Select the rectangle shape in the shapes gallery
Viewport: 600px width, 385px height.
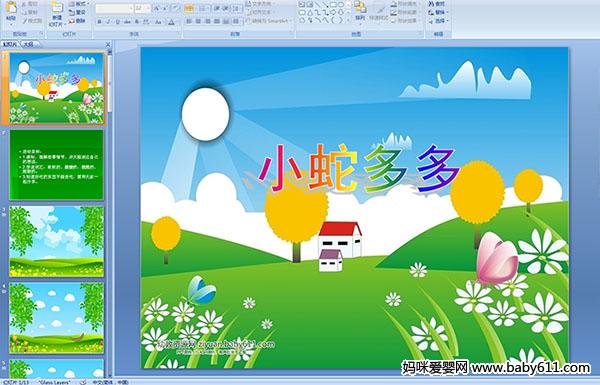(333, 5)
